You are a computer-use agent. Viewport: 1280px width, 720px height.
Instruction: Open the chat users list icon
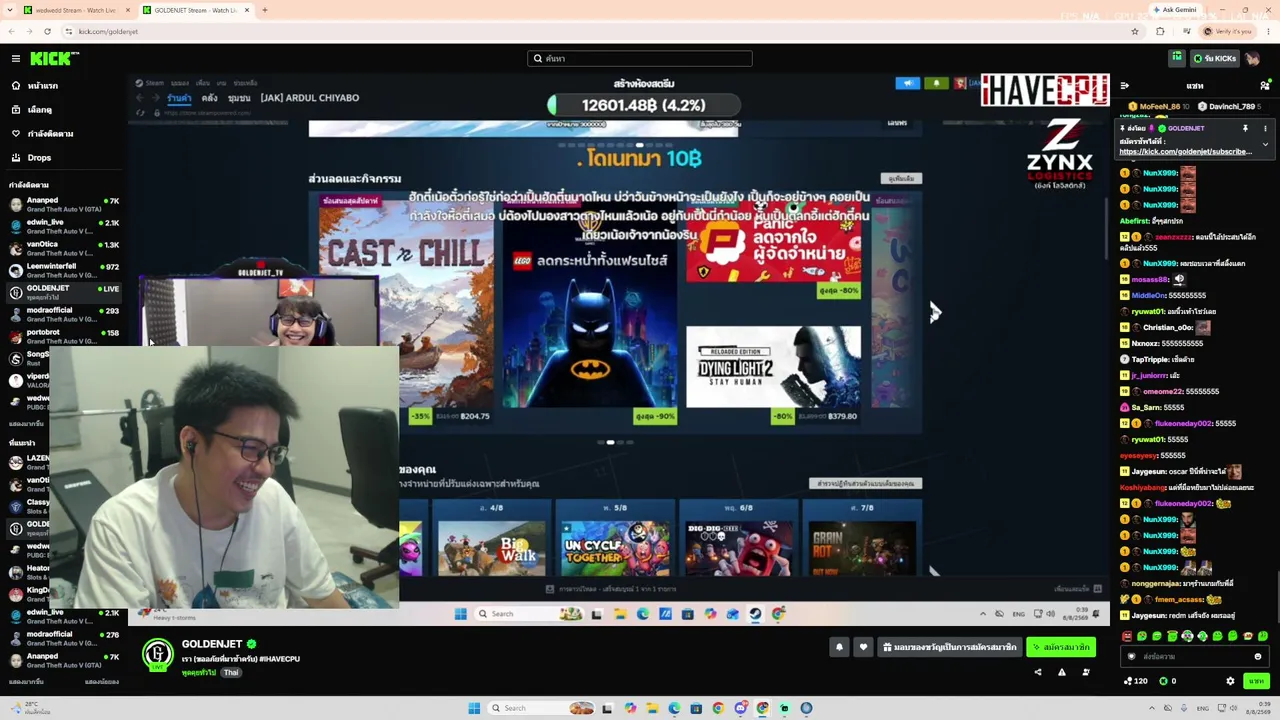coord(1265,86)
